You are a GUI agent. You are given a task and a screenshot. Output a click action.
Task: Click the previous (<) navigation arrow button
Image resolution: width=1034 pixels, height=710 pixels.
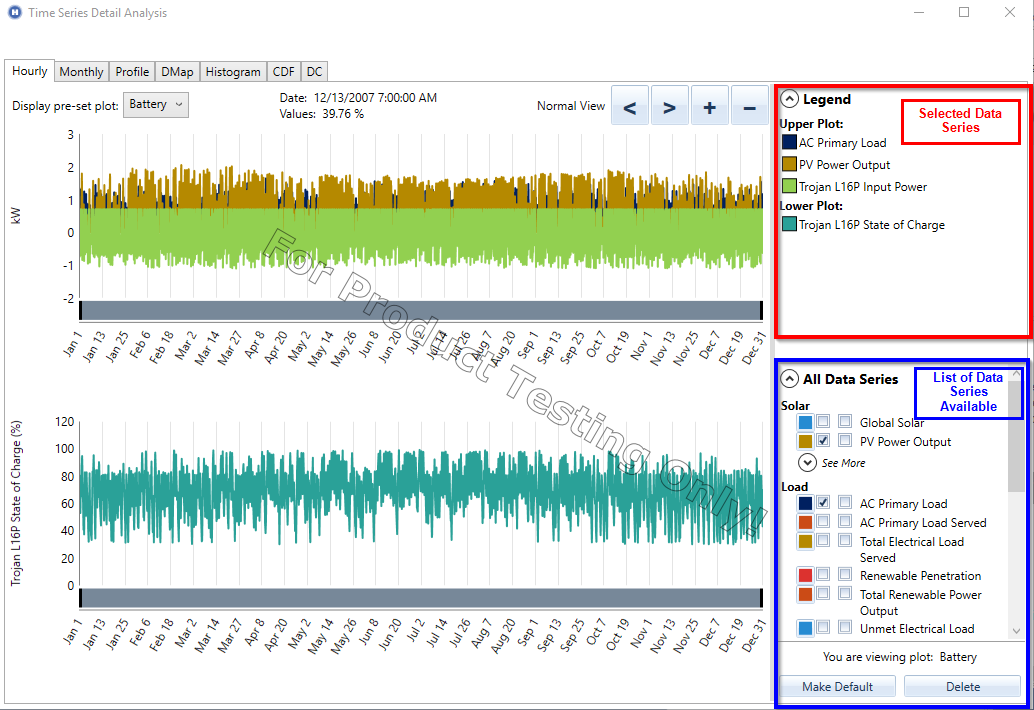[x=630, y=105]
